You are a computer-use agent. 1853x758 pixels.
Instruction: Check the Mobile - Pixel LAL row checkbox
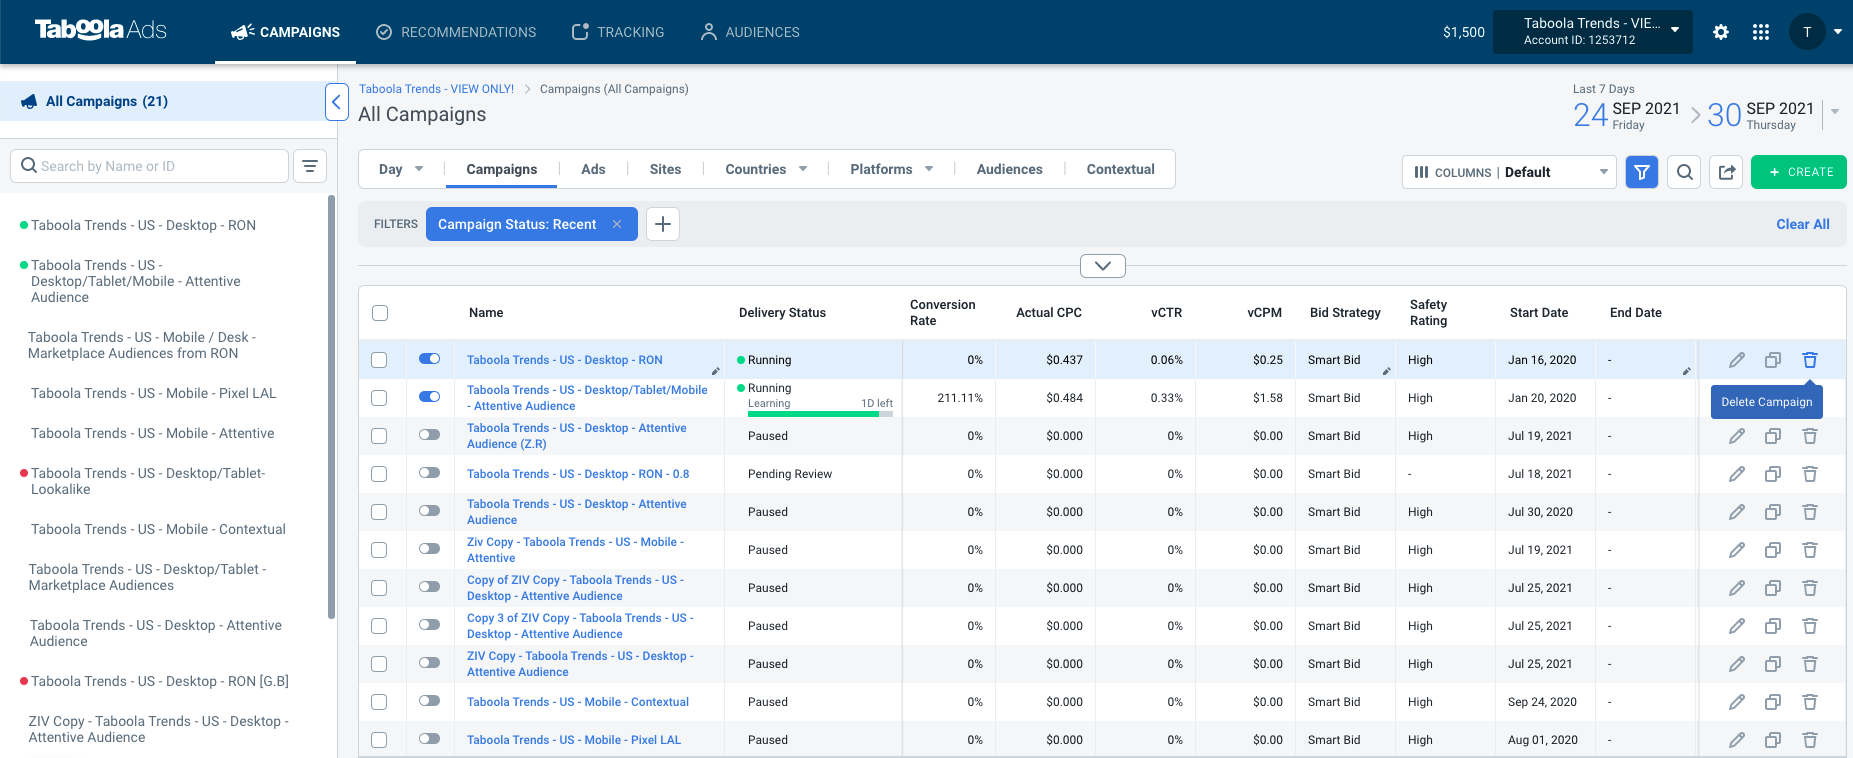[x=379, y=740]
